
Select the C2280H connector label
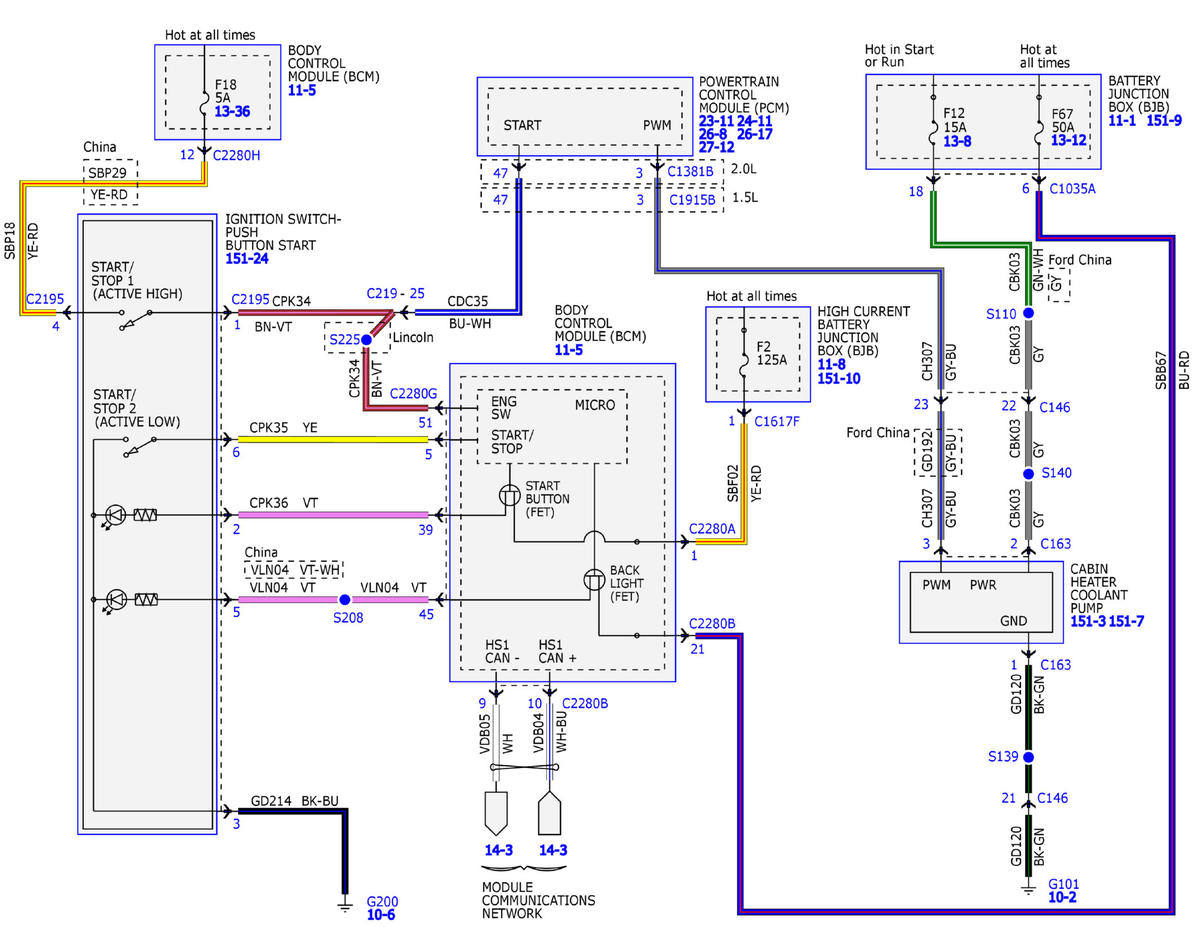[236, 156]
